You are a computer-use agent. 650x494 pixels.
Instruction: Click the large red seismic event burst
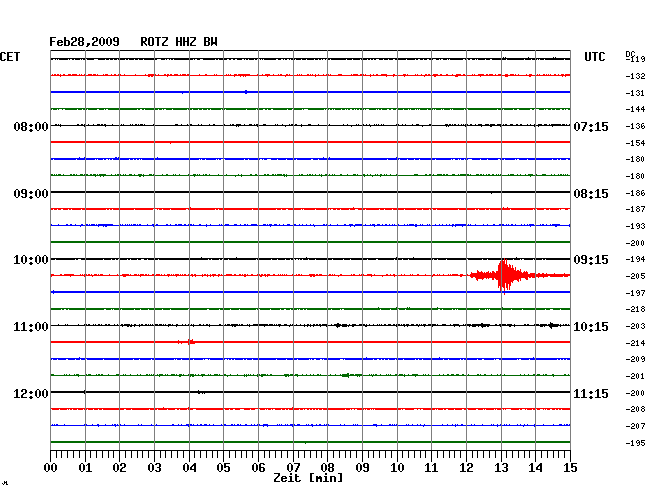pyautogui.click(x=503, y=275)
